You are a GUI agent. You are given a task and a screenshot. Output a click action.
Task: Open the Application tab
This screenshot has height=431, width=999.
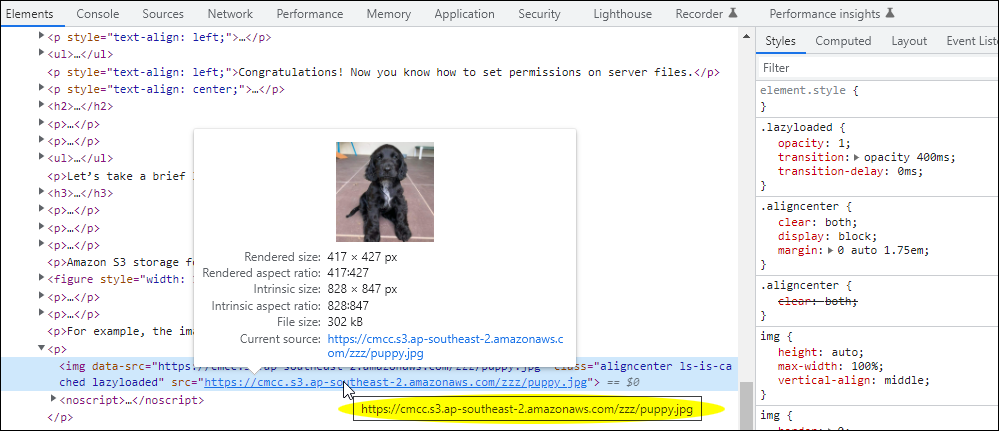tap(464, 13)
